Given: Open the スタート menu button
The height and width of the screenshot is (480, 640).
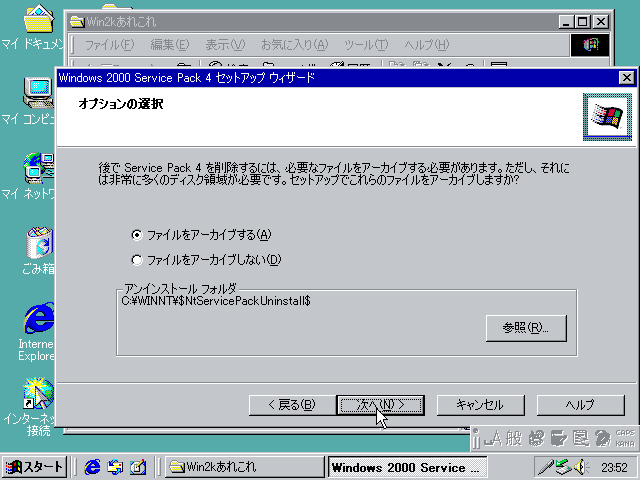Looking at the screenshot, I should 34,467.
